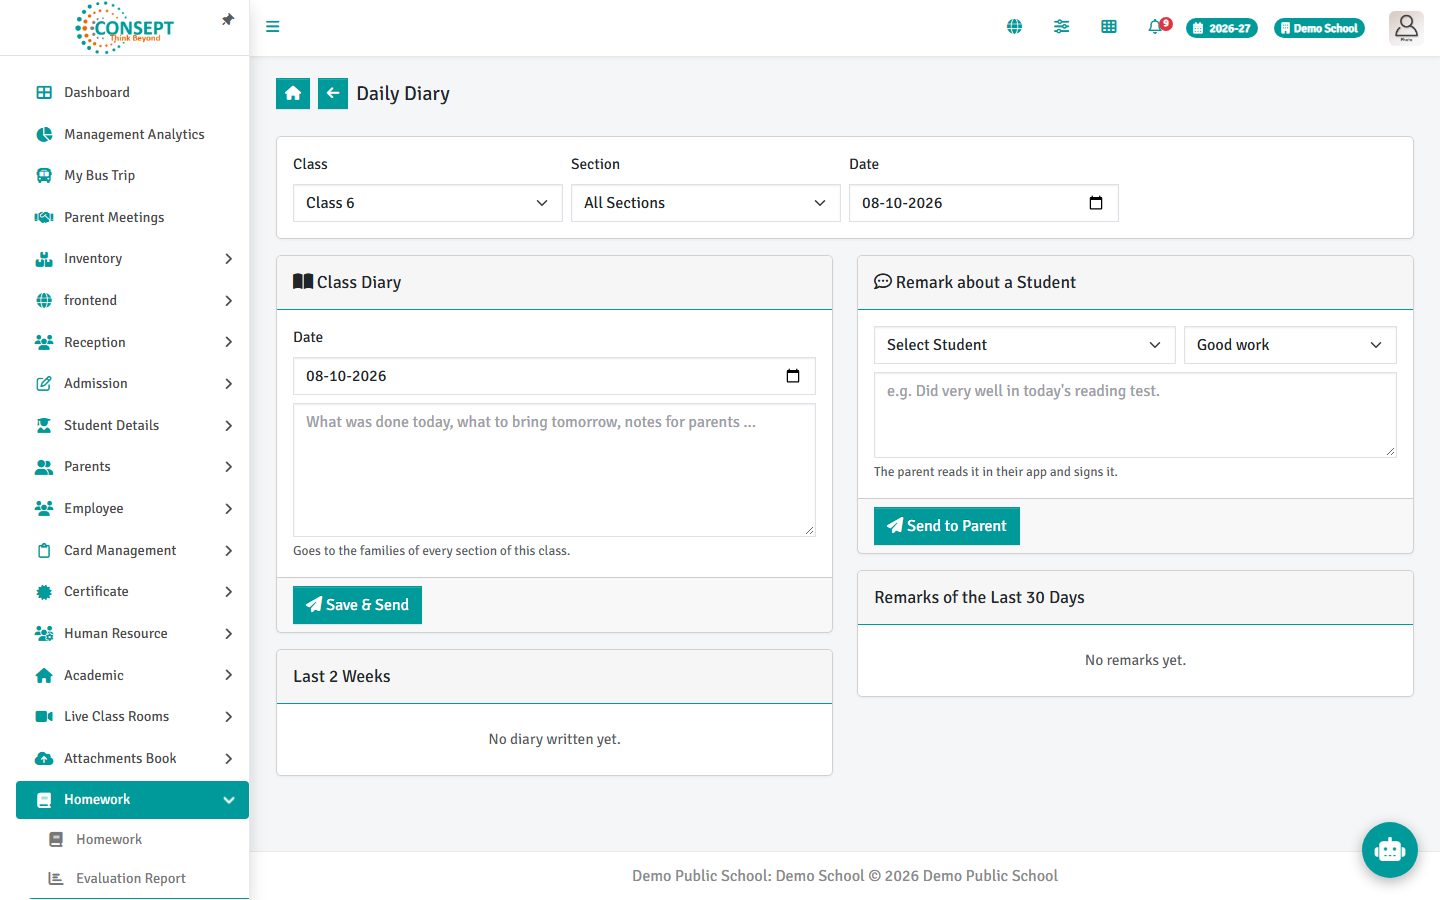
Task: Click the back arrow button
Action: pos(333,93)
